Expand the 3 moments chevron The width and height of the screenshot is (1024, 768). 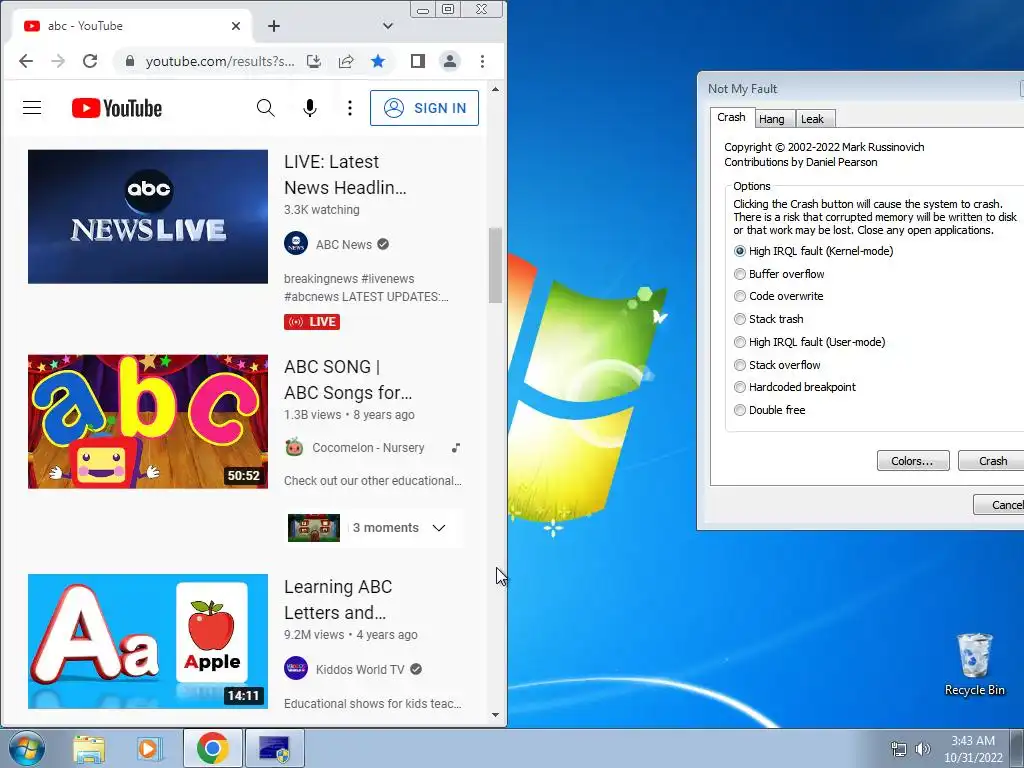pyautogui.click(x=439, y=528)
